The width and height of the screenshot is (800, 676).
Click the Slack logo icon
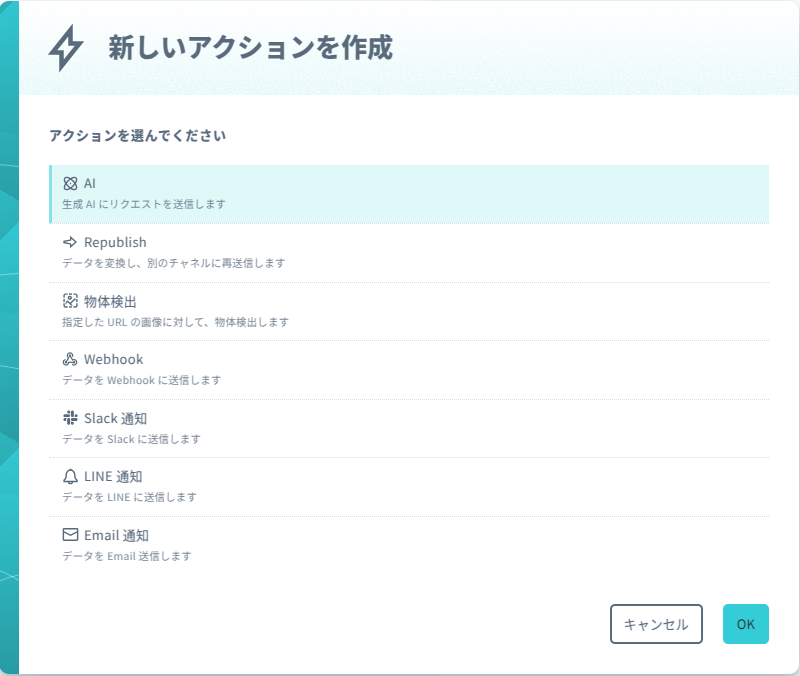coord(70,418)
